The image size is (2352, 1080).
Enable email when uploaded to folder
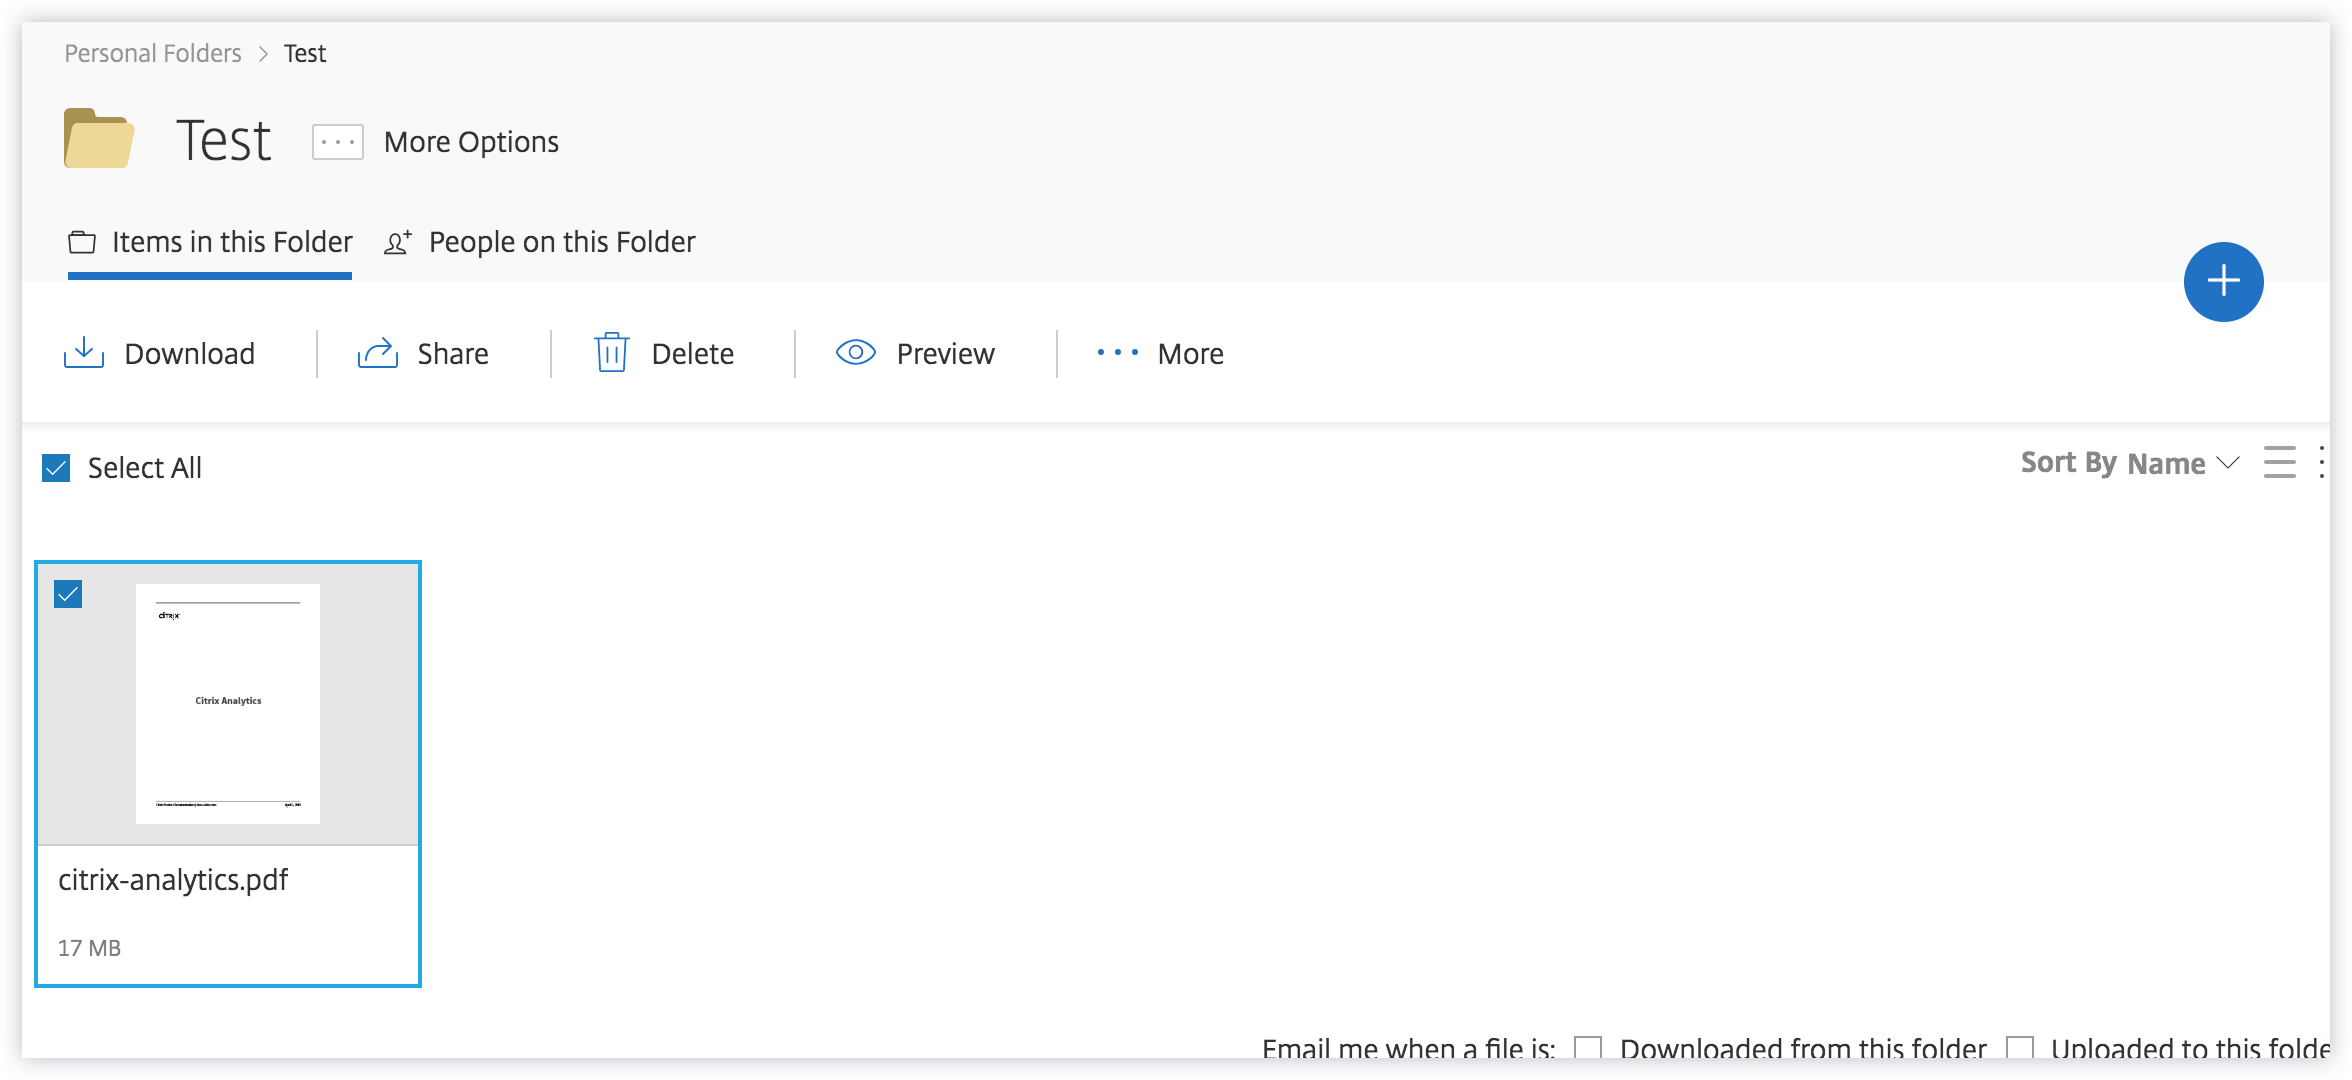click(x=2019, y=1048)
